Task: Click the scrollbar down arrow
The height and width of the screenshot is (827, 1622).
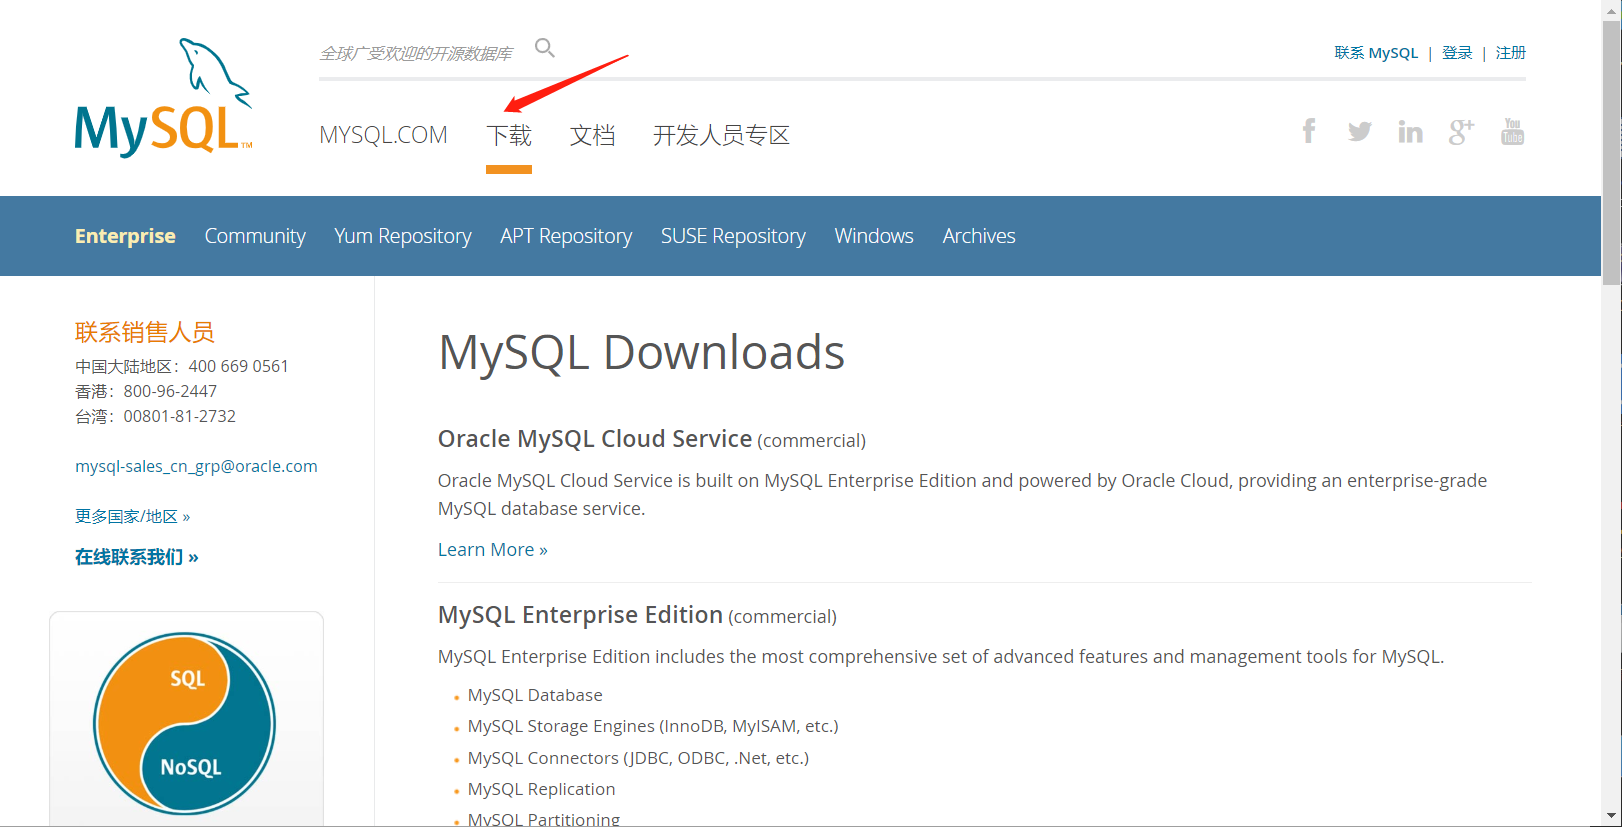Action: pyautogui.click(x=1611, y=817)
